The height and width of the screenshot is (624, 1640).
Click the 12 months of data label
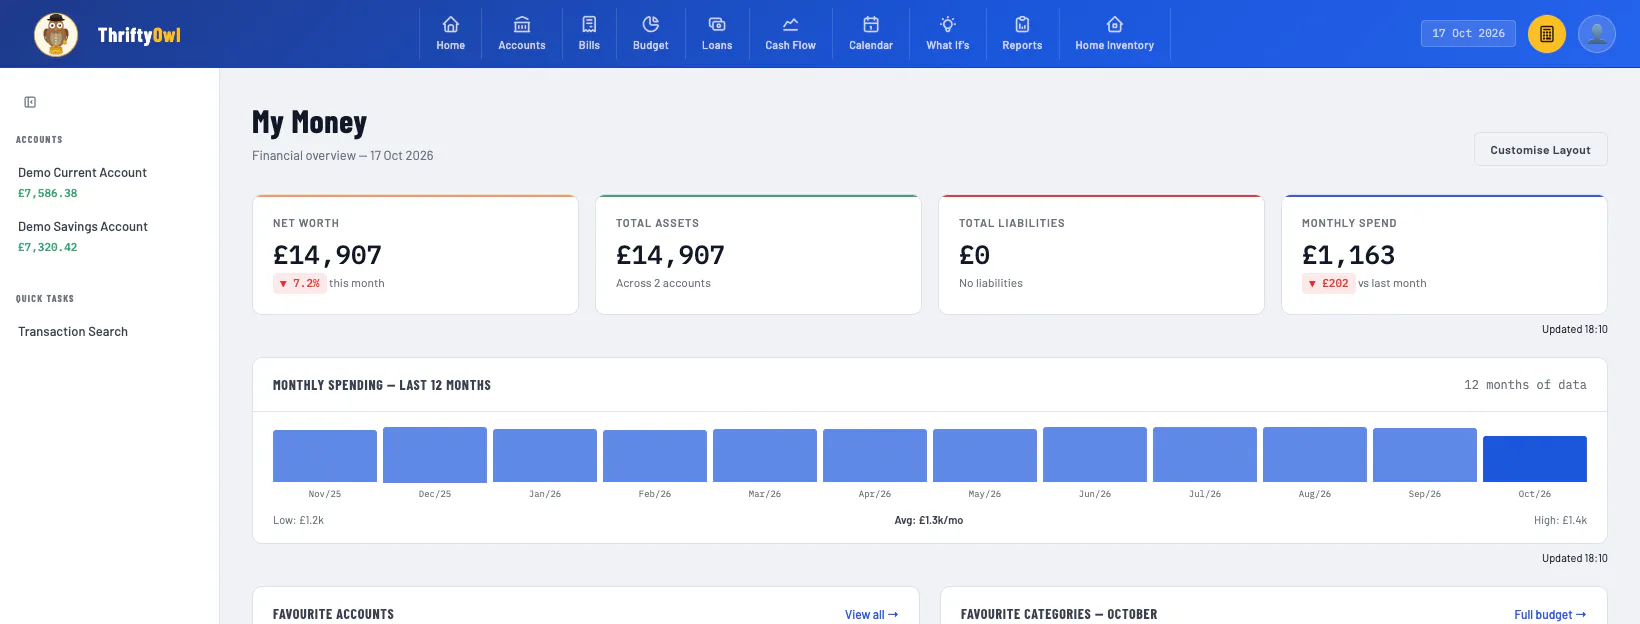click(x=1525, y=385)
